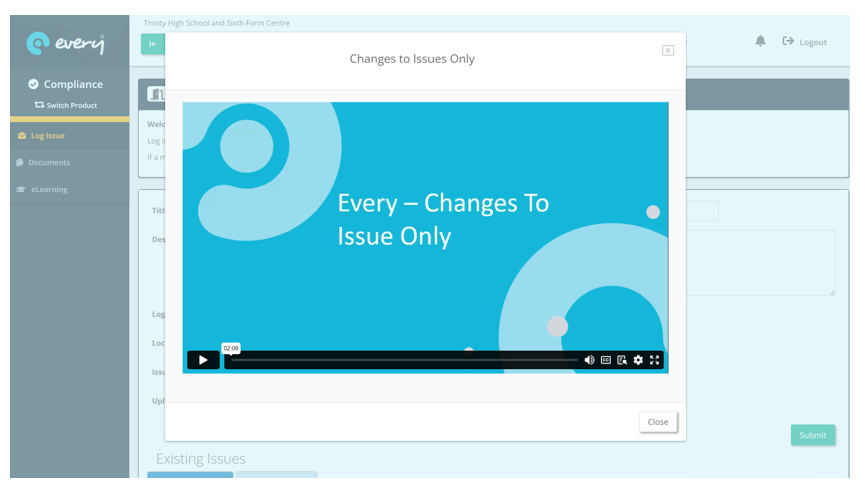Open eLearning in the sidebar
The image size is (863, 490).
[70, 189]
